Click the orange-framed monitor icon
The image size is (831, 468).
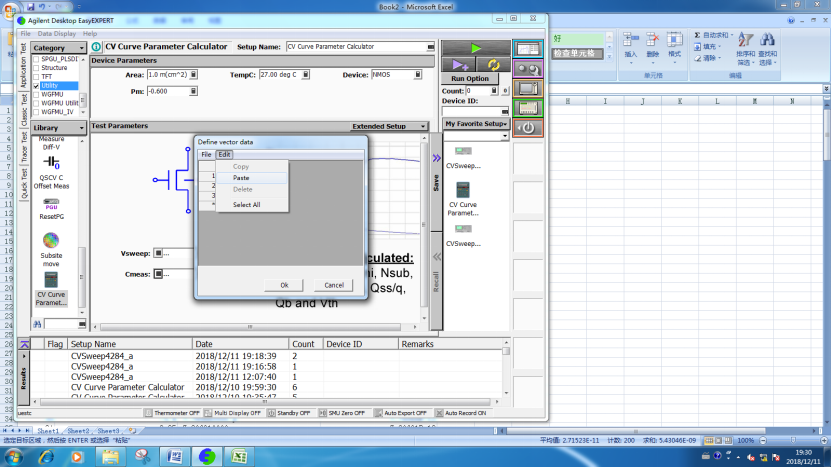coord(528,89)
